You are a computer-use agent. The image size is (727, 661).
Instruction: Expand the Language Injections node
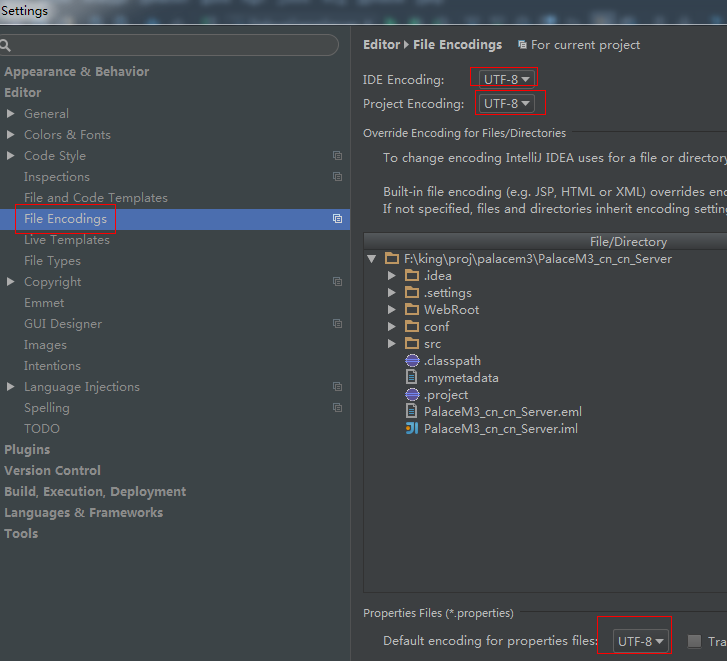pyautogui.click(x=10, y=387)
